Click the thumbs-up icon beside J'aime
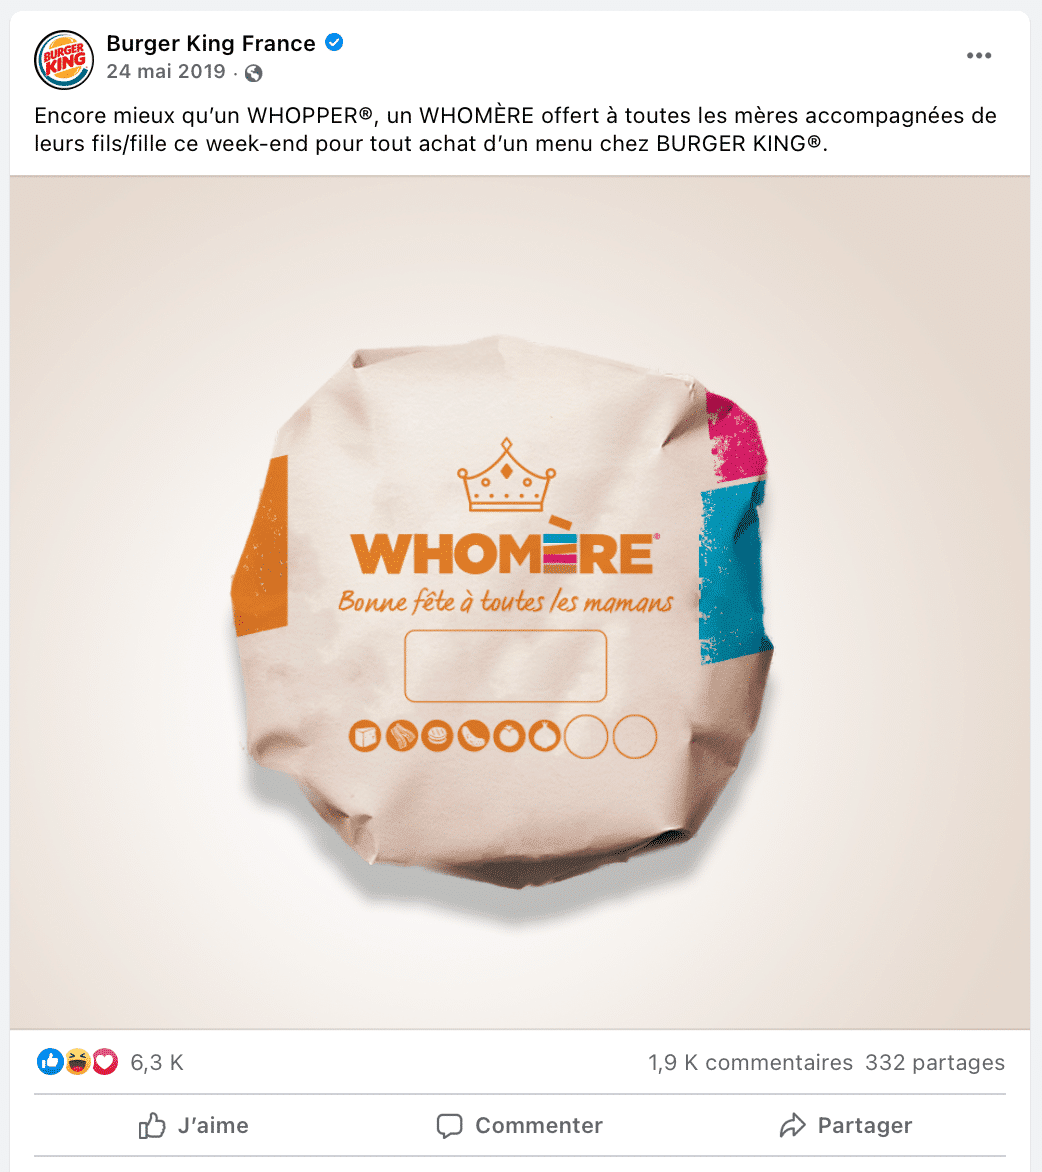This screenshot has height=1172, width=1042. point(152,1125)
